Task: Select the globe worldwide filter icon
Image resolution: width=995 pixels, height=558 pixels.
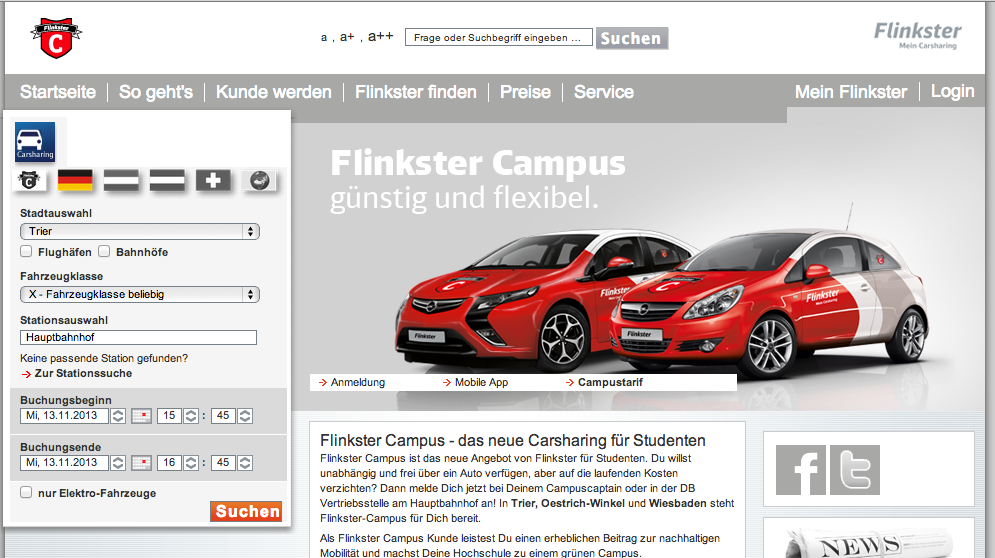Action: pyautogui.click(x=259, y=181)
